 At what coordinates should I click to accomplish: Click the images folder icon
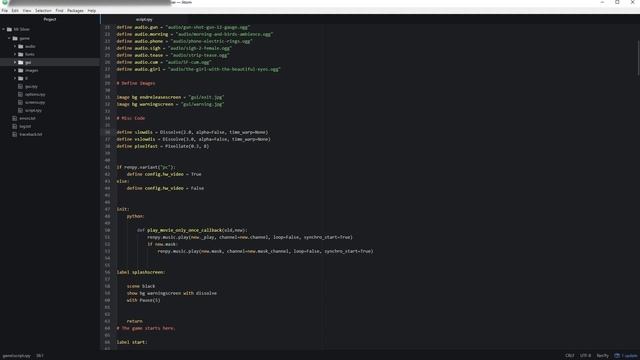[21, 70]
